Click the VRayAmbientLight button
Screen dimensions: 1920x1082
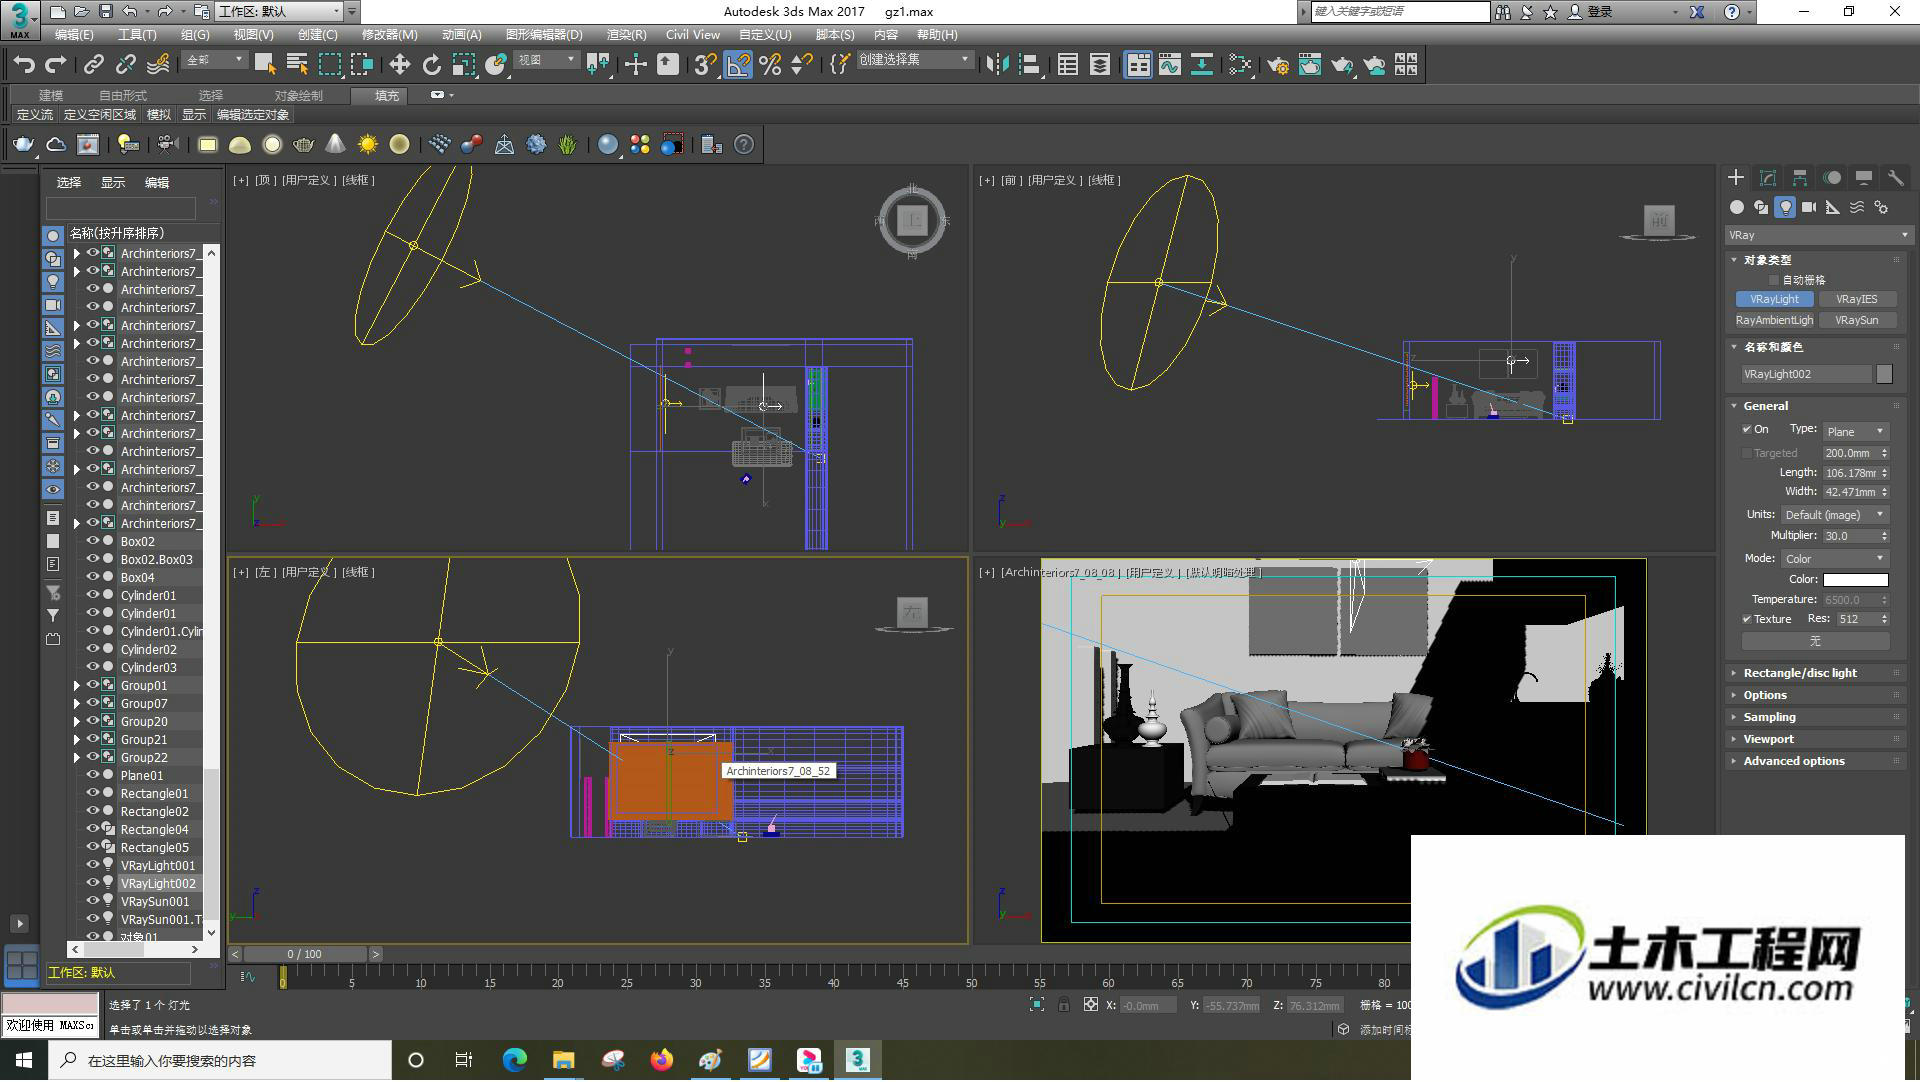[x=1774, y=320]
